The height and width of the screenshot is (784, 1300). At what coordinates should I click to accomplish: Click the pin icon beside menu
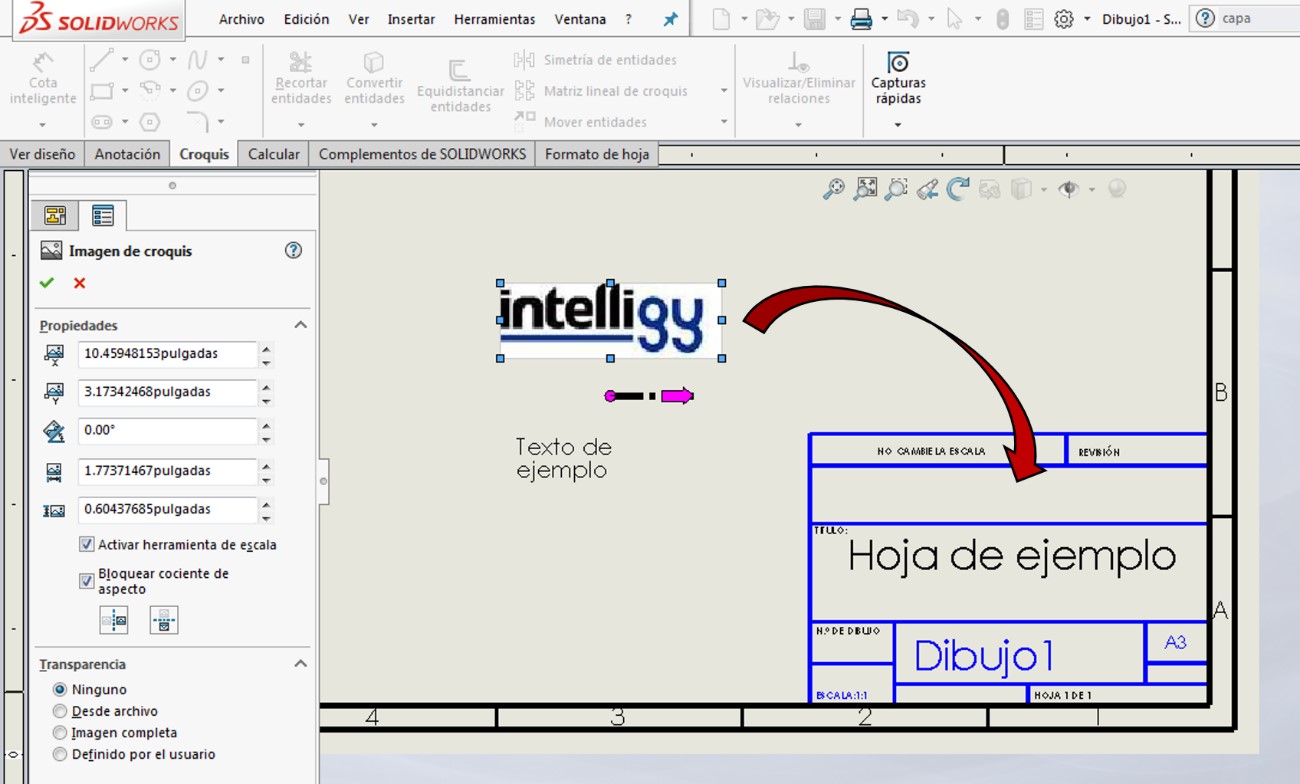670,19
